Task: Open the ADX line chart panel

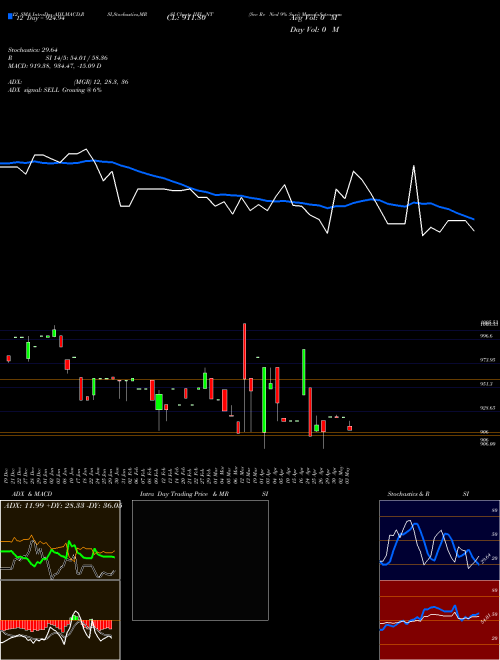Action: [x=60, y=540]
